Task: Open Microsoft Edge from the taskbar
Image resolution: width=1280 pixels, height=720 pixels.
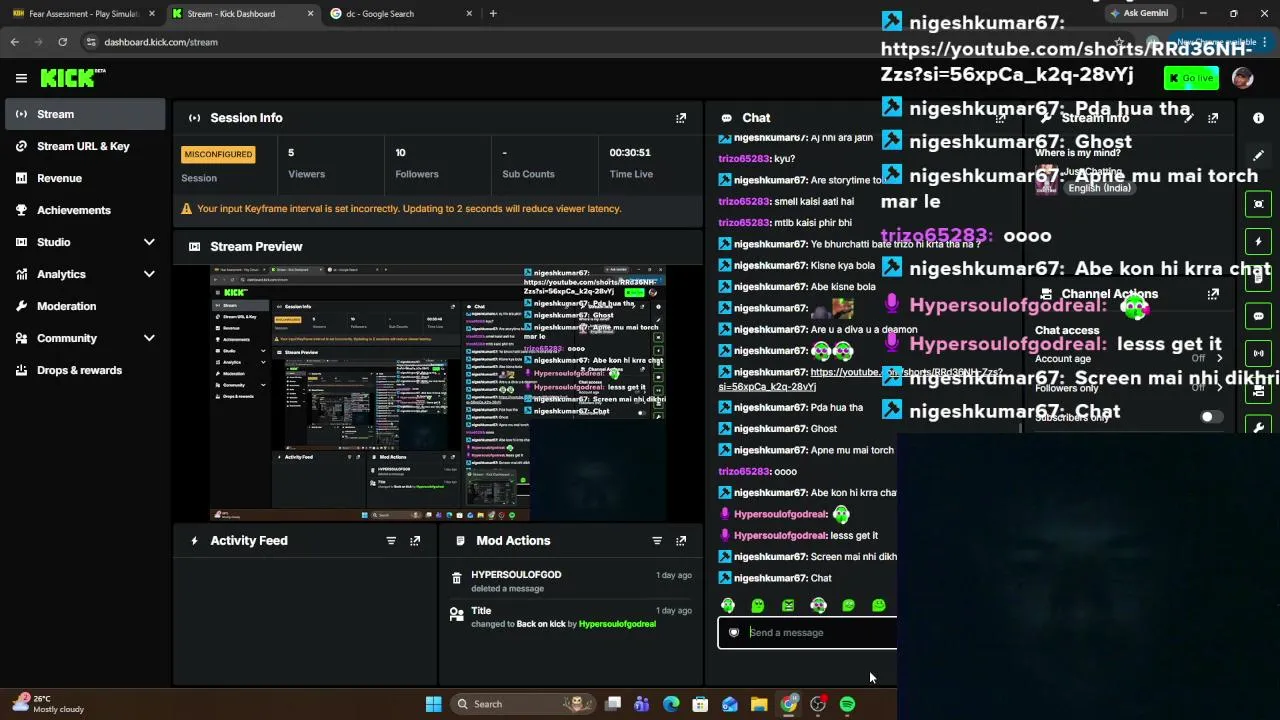Action: coord(671,704)
